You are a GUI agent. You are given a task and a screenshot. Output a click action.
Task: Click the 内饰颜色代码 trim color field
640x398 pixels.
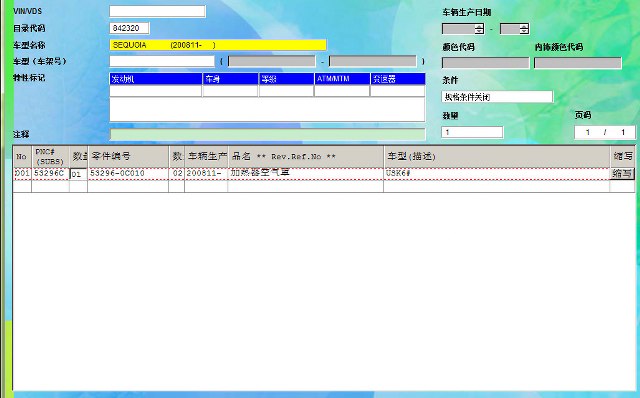pyautogui.click(x=578, y=63)
